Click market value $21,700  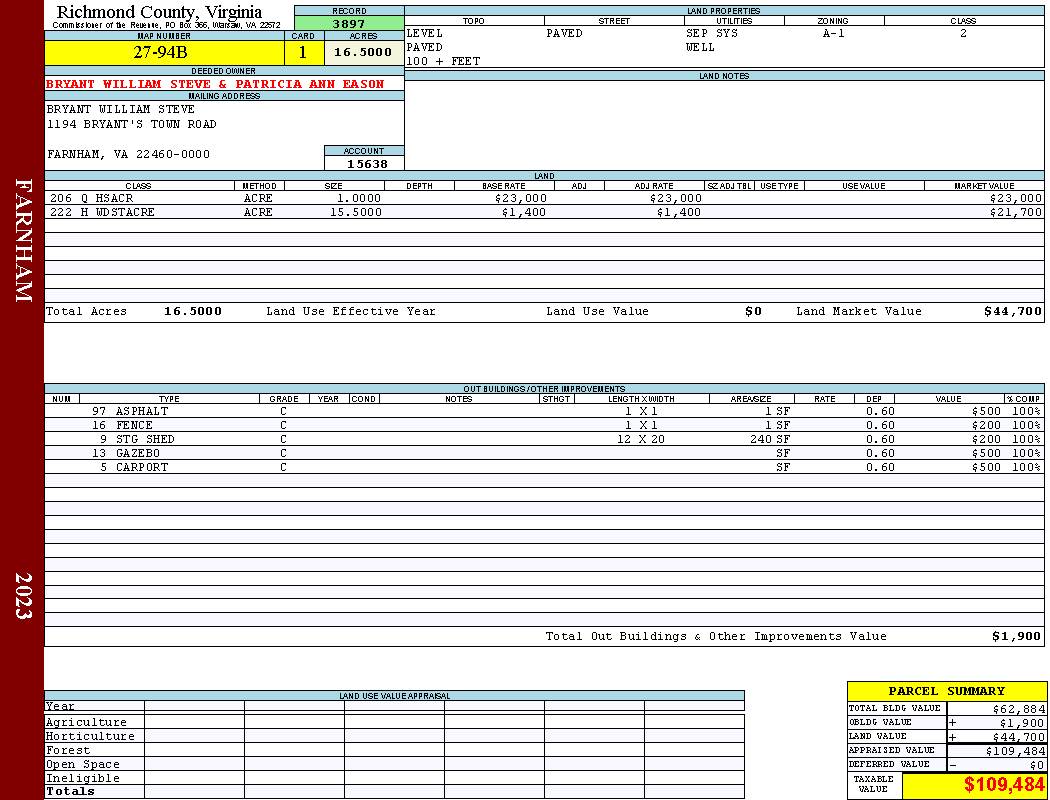point(1016,212)
